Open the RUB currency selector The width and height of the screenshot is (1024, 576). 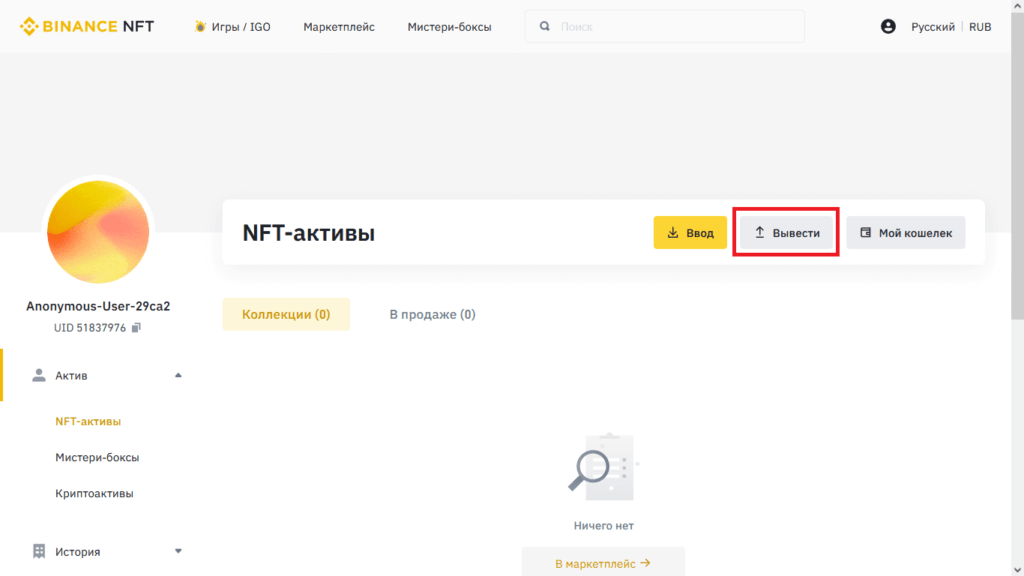click(x=980, y=27)
